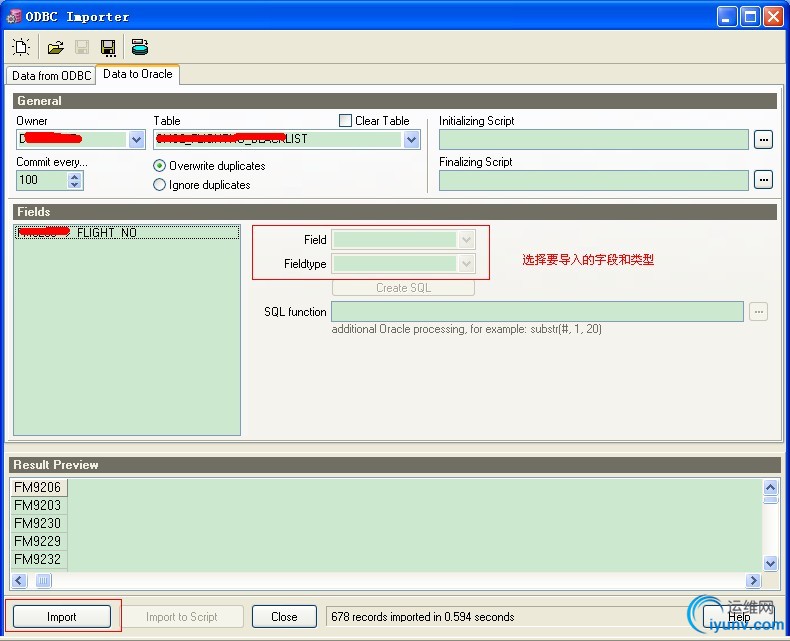Viewport: 790px width, 641px height.
Task: Increase the Commit every value
Action: (75, 176)
